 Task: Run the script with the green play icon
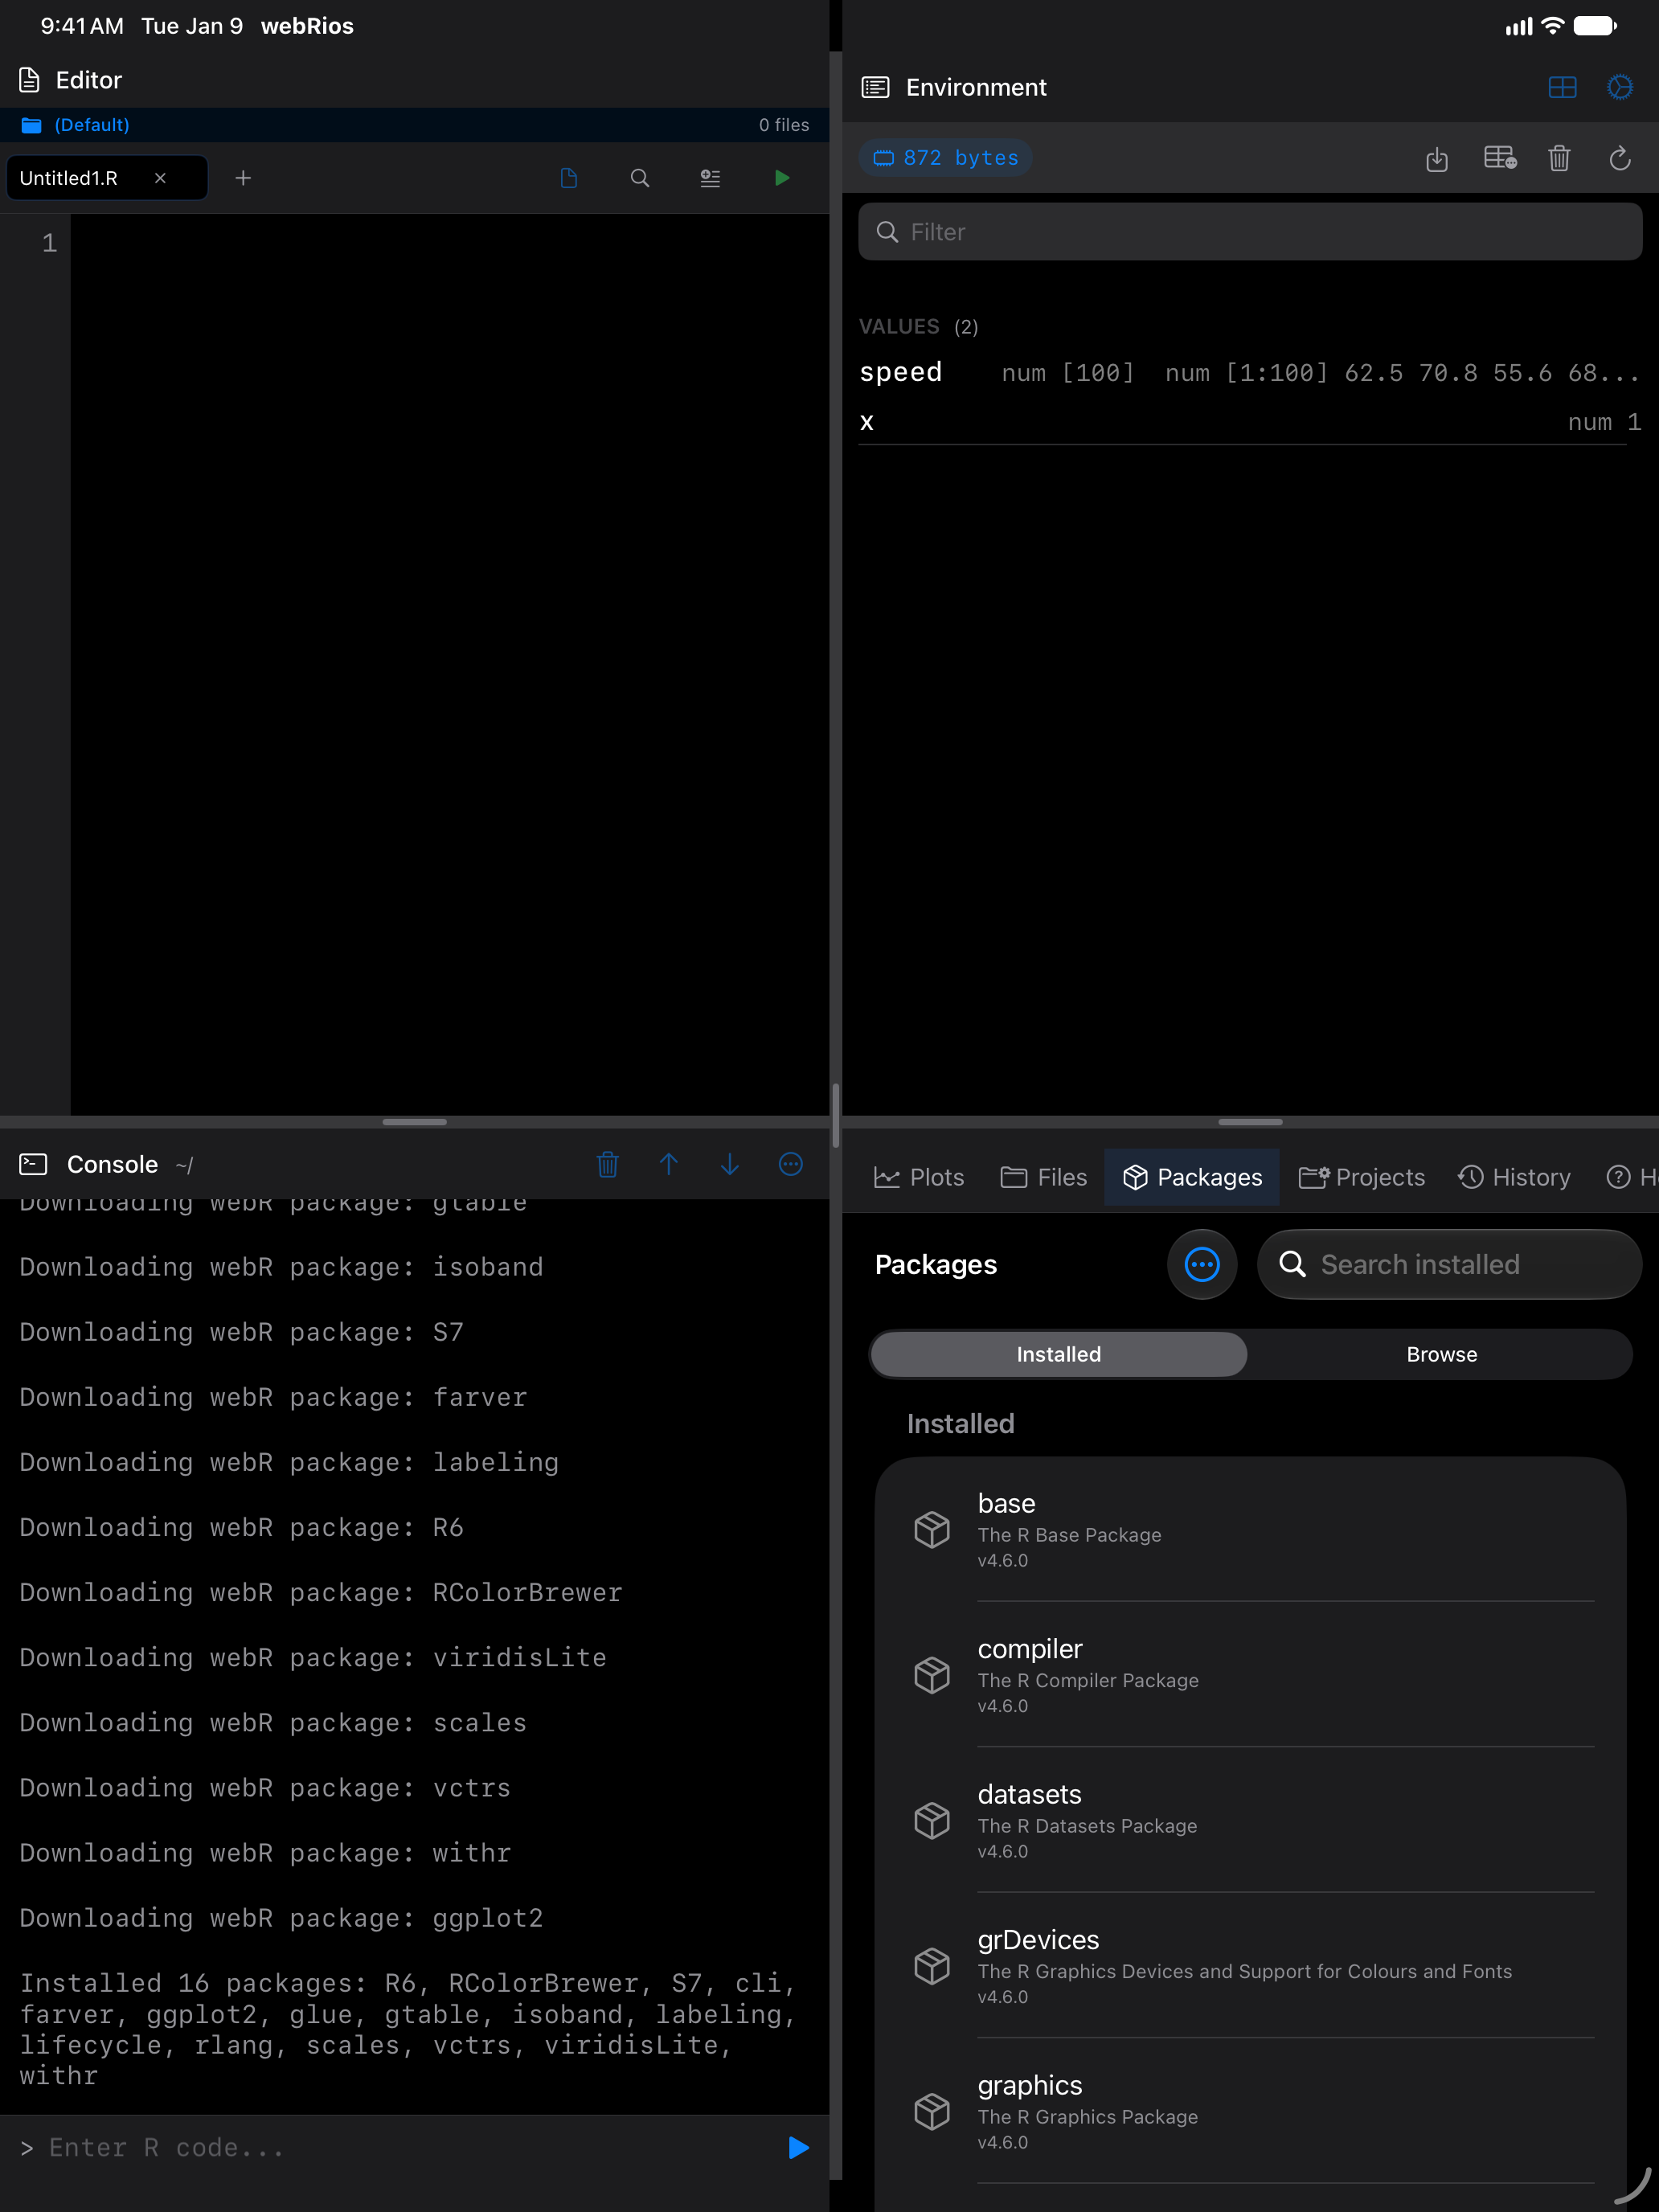pyautogui.click(x=782, y=178)
